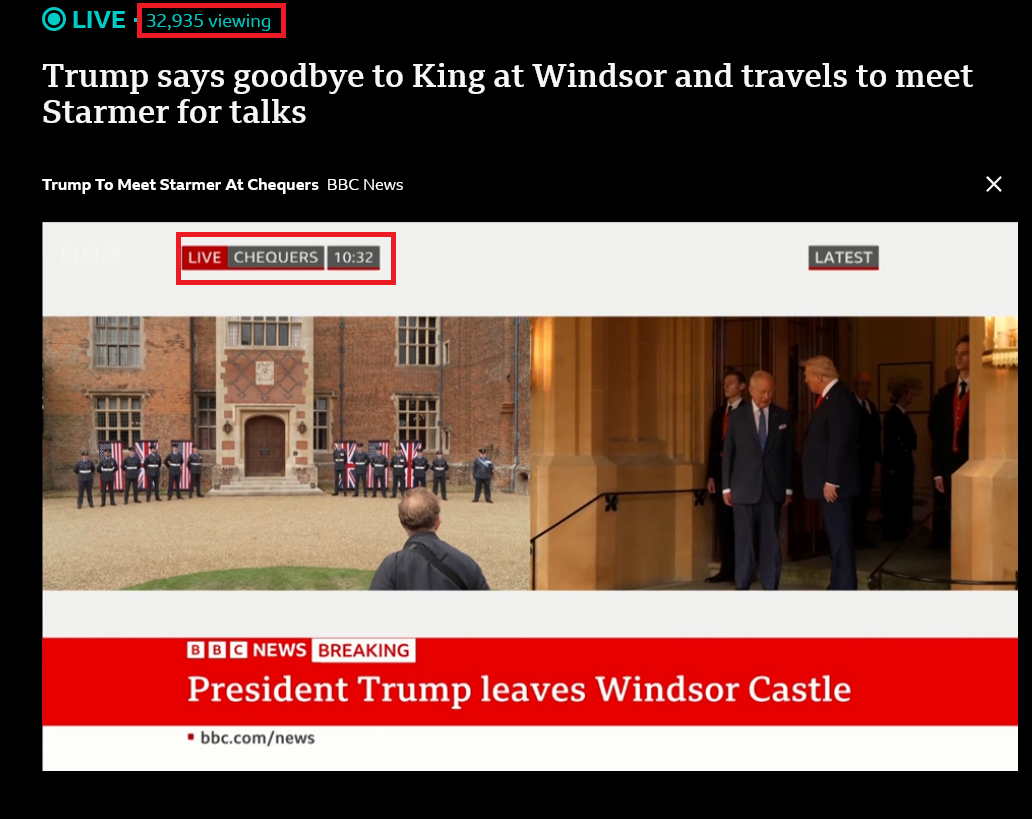The image size is (1032, 819).
Task: Click the BBC News source label
Action: click(x=365, y=185)
